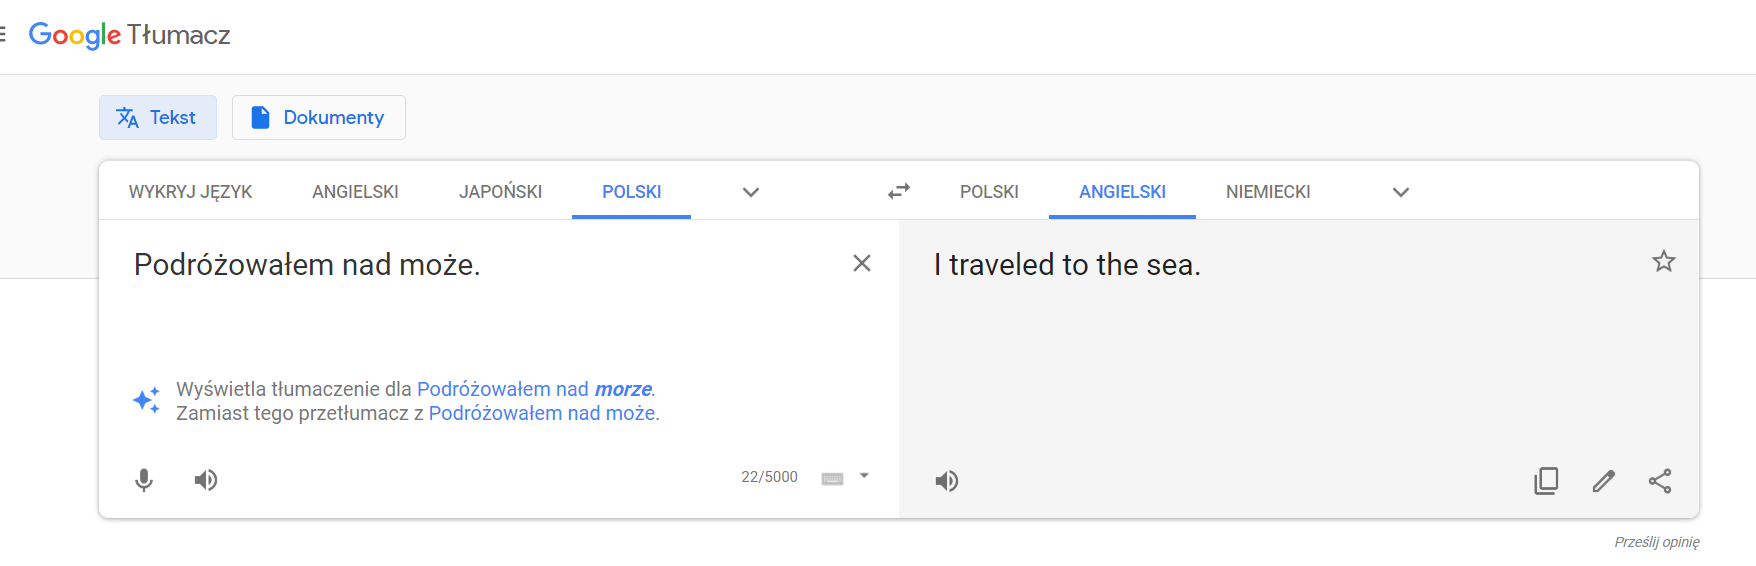Switch target language to NIEMIECKI
Screen dimensions: 1756x566
point(1268,191)
